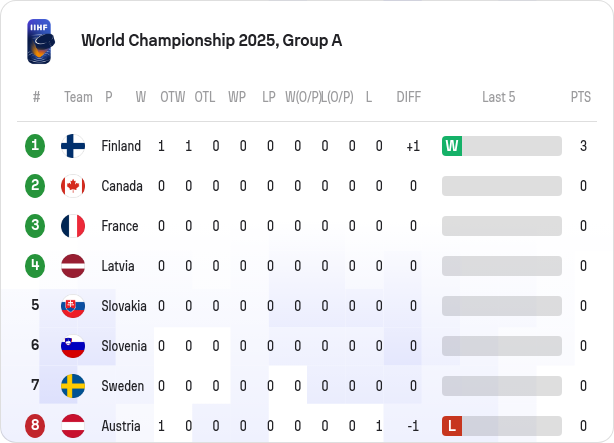The height and width of the screenshot is (443, 614).
Task: Click the France flag icon
Action: point(73,226)
